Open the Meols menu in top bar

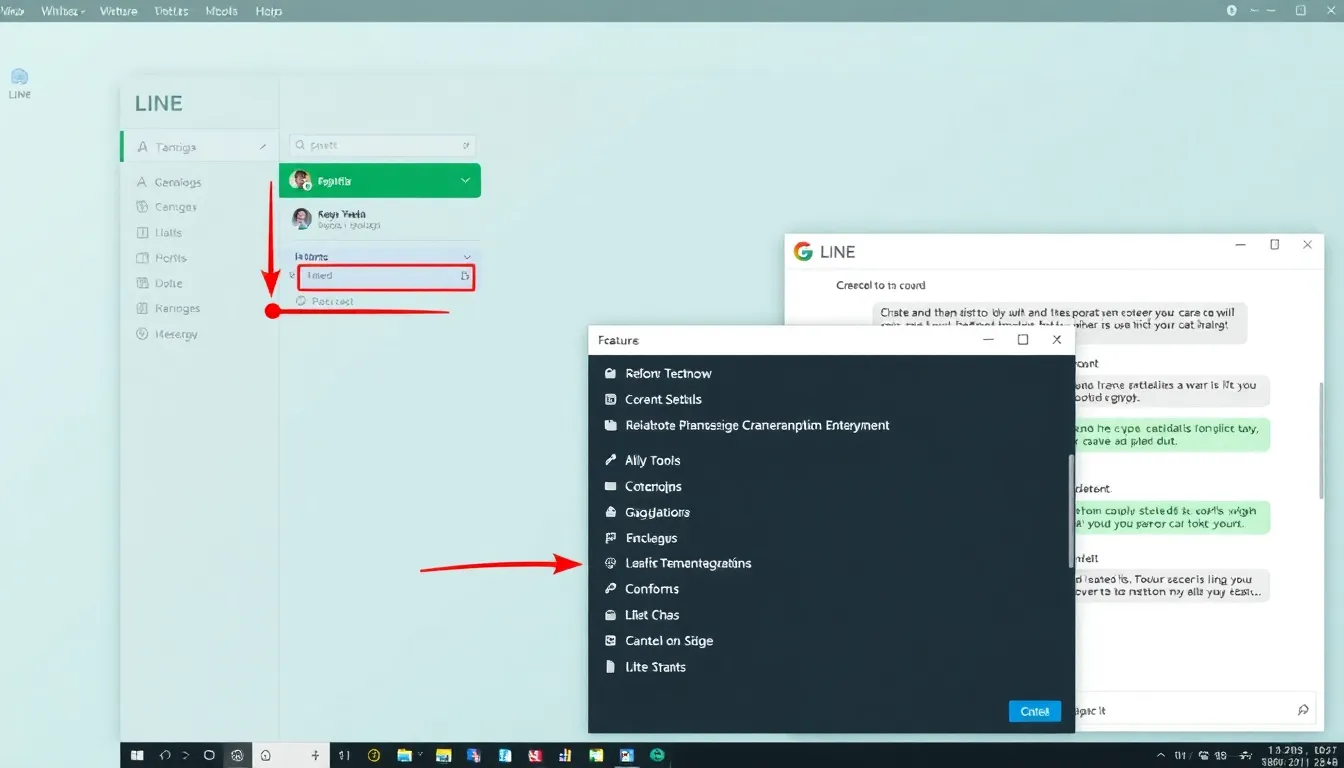pyautogui.click(x=221, y=11)
